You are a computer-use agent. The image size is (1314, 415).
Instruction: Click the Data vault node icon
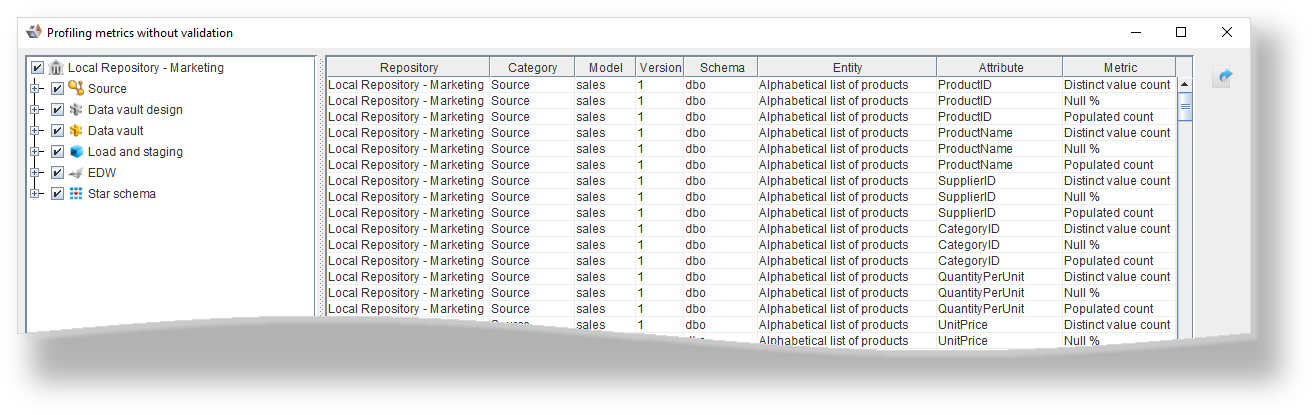pos(76,131)
